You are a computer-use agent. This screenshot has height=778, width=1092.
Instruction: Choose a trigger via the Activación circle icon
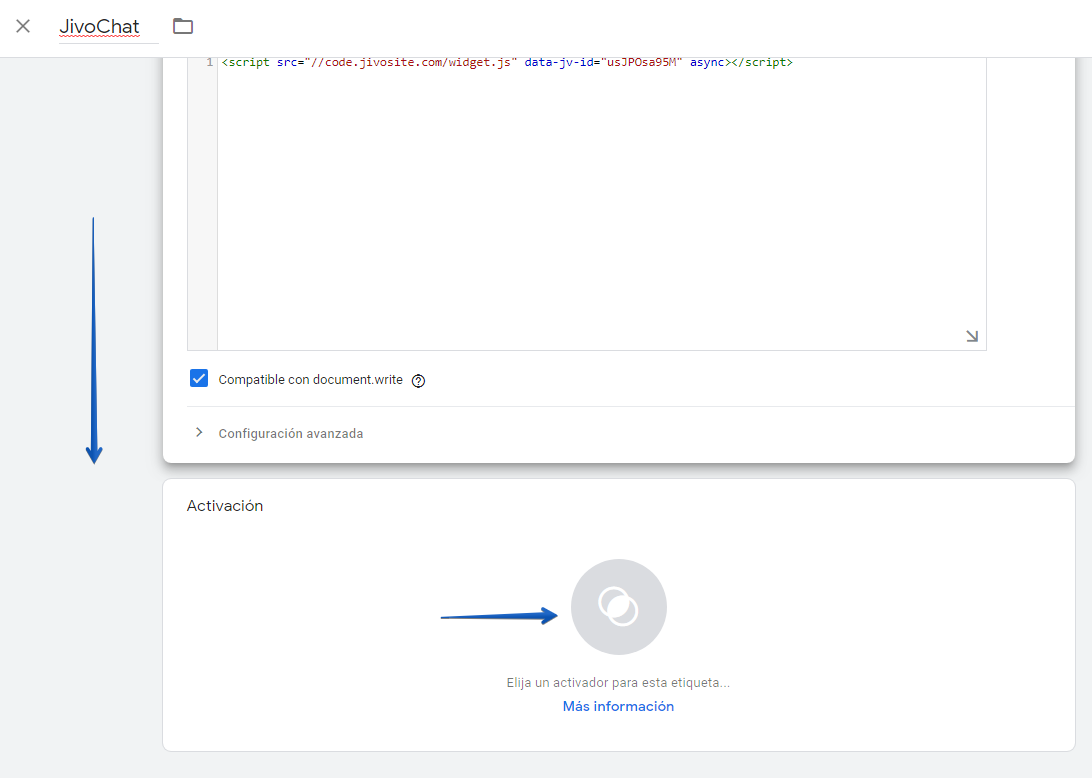(618, 607)
